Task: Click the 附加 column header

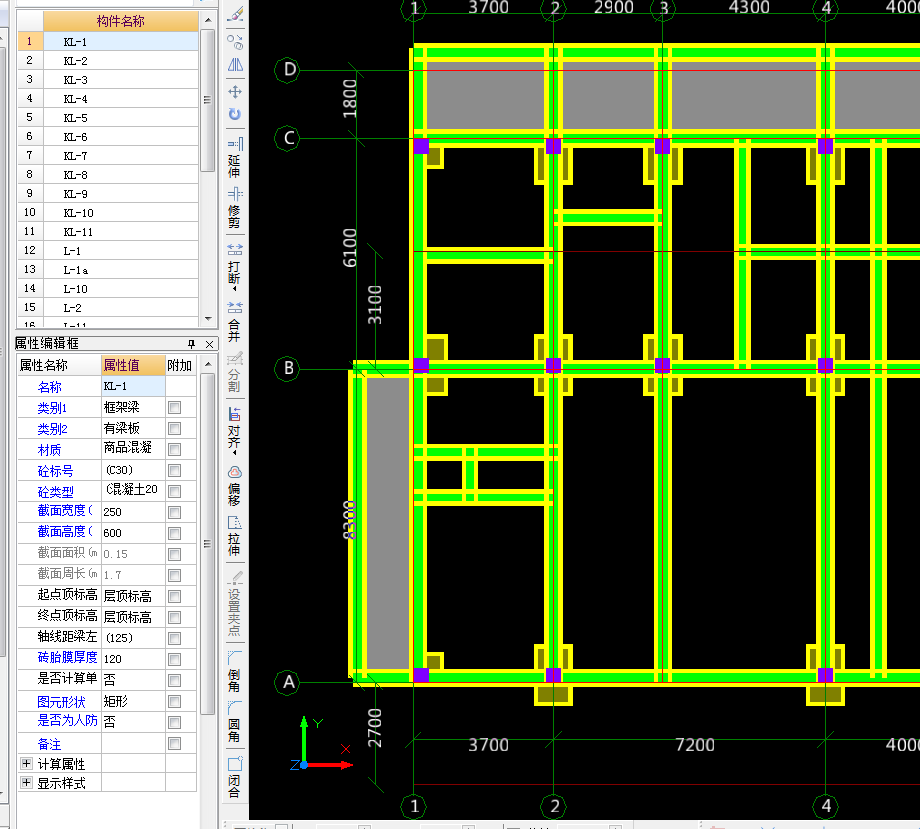Action: [x=181, y=366]
